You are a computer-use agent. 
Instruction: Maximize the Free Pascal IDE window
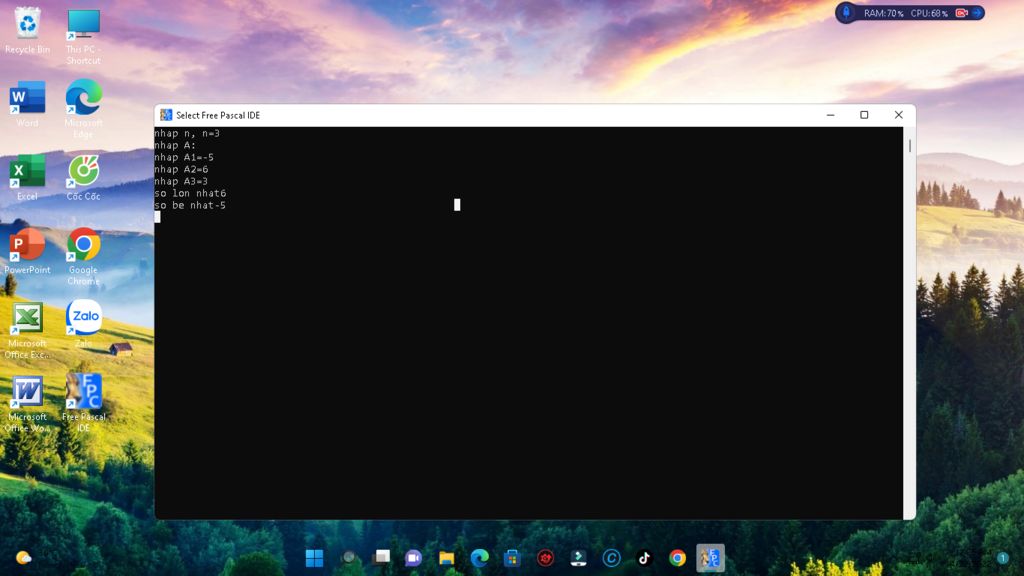864,115
